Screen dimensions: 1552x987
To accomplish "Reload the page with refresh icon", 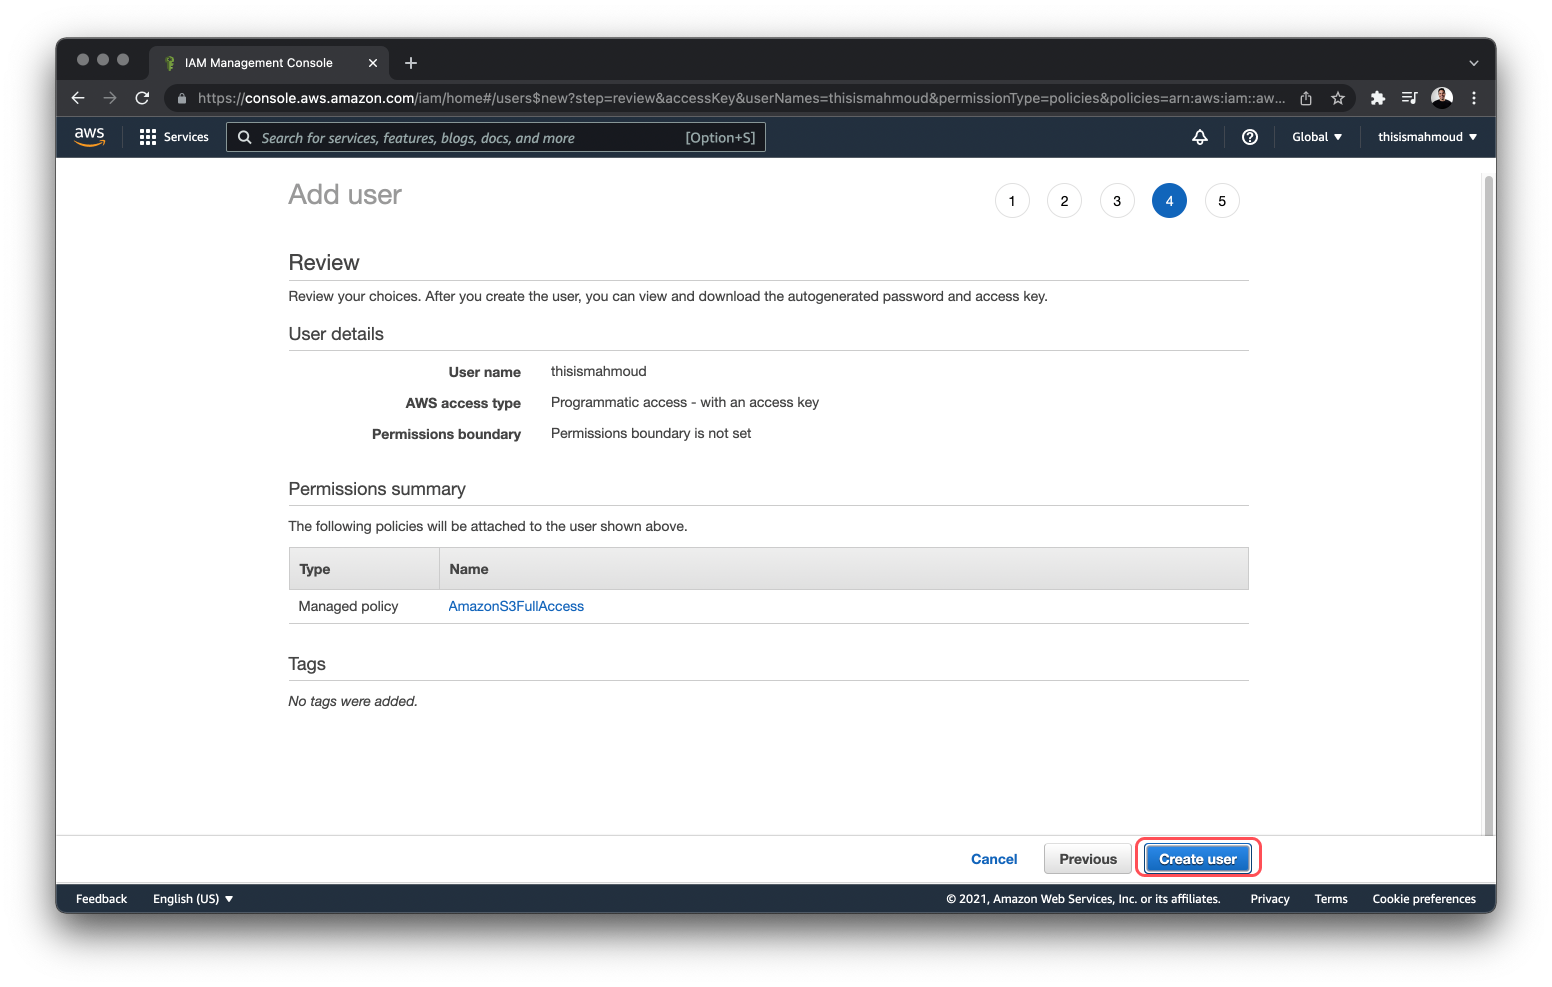I will pos(142,98).
